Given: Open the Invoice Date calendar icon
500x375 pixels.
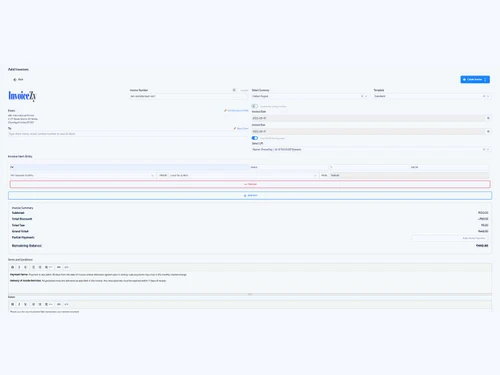Looking at the screenshot, I should [x=488, y=118].
